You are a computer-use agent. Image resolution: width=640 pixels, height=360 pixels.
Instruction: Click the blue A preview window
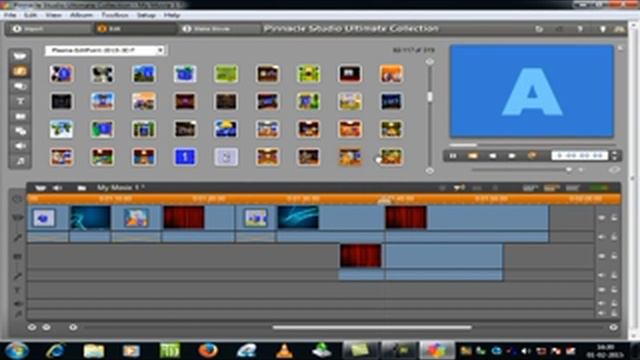point(532,91)
